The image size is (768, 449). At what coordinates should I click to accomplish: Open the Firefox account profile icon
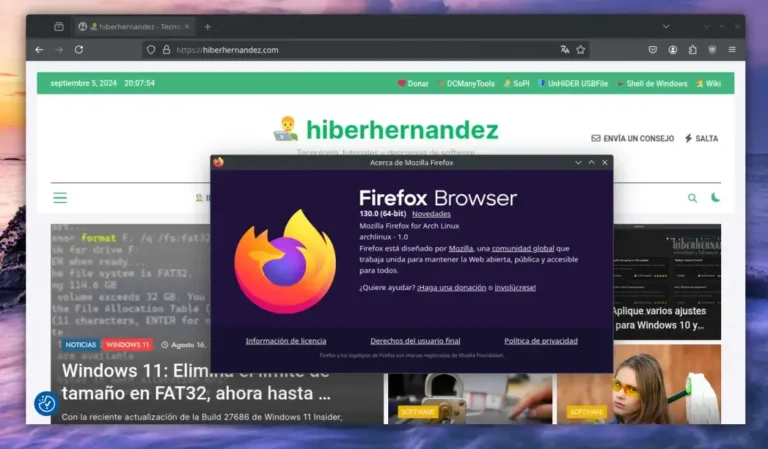point(673,49)
